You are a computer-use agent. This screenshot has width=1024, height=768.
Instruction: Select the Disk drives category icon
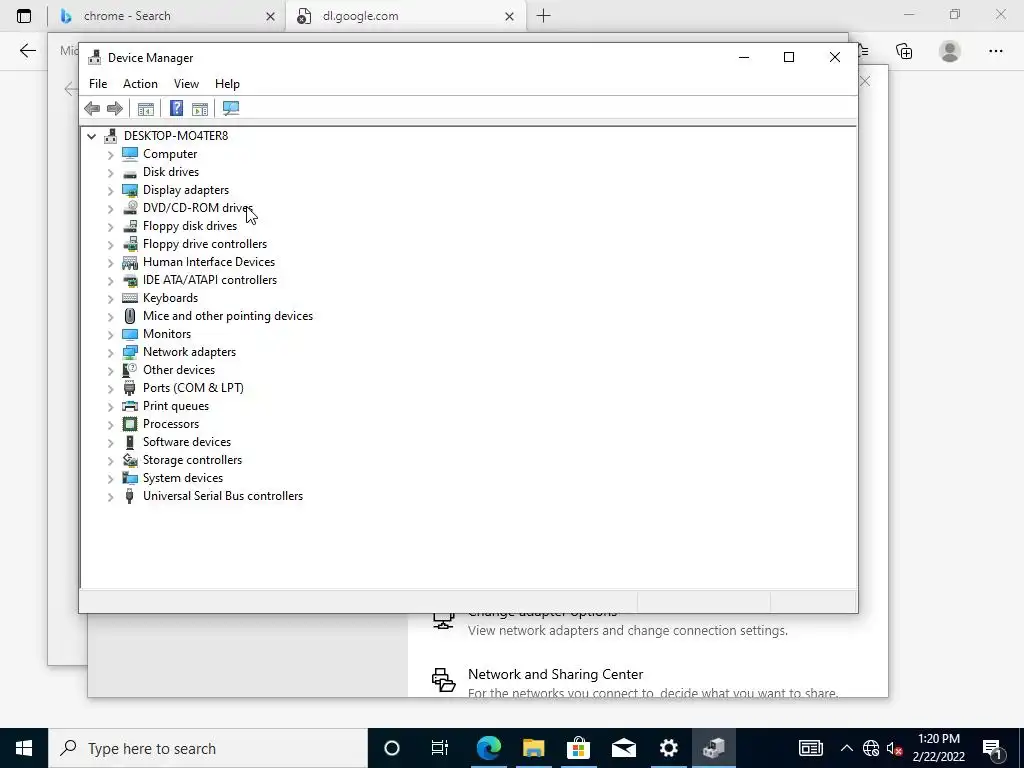(x=130, y=172)
